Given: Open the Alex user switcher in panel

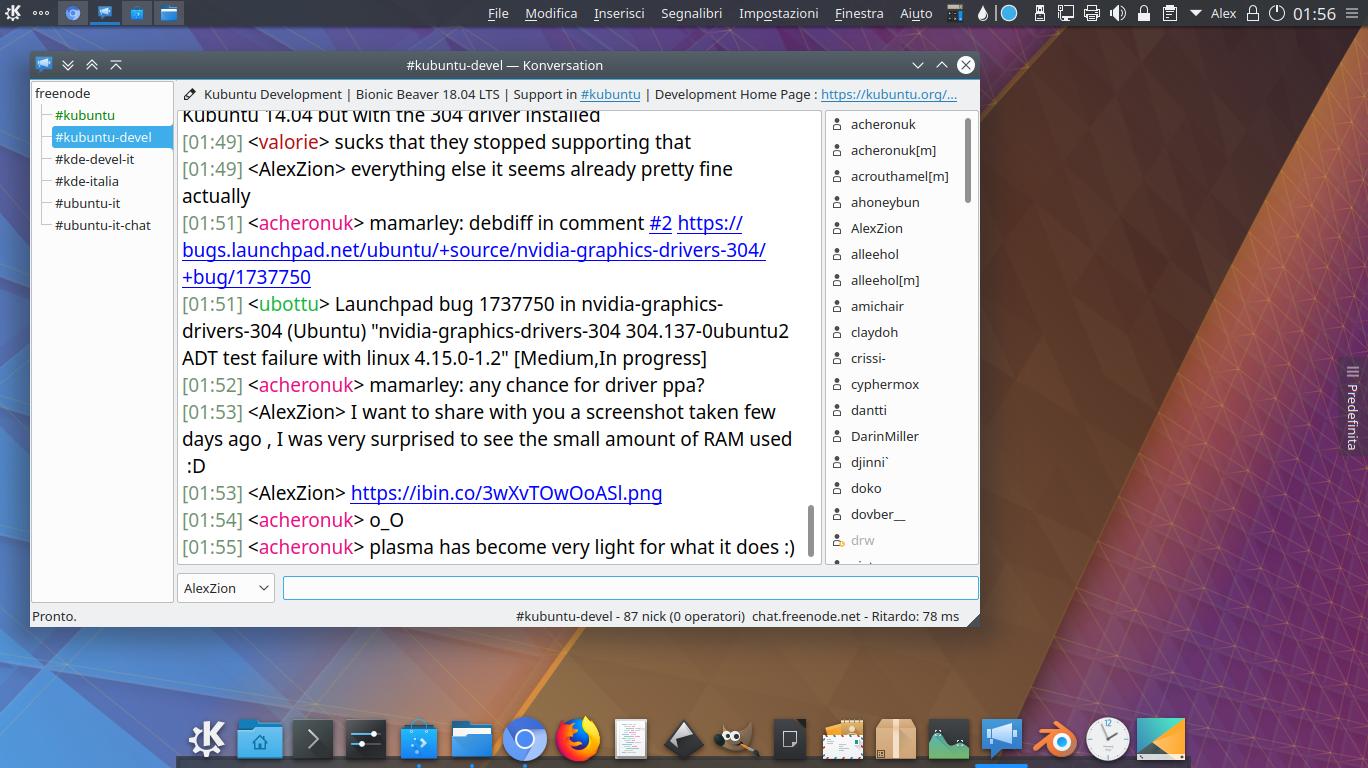Looking at the screenshot, I should point(1223,13).
